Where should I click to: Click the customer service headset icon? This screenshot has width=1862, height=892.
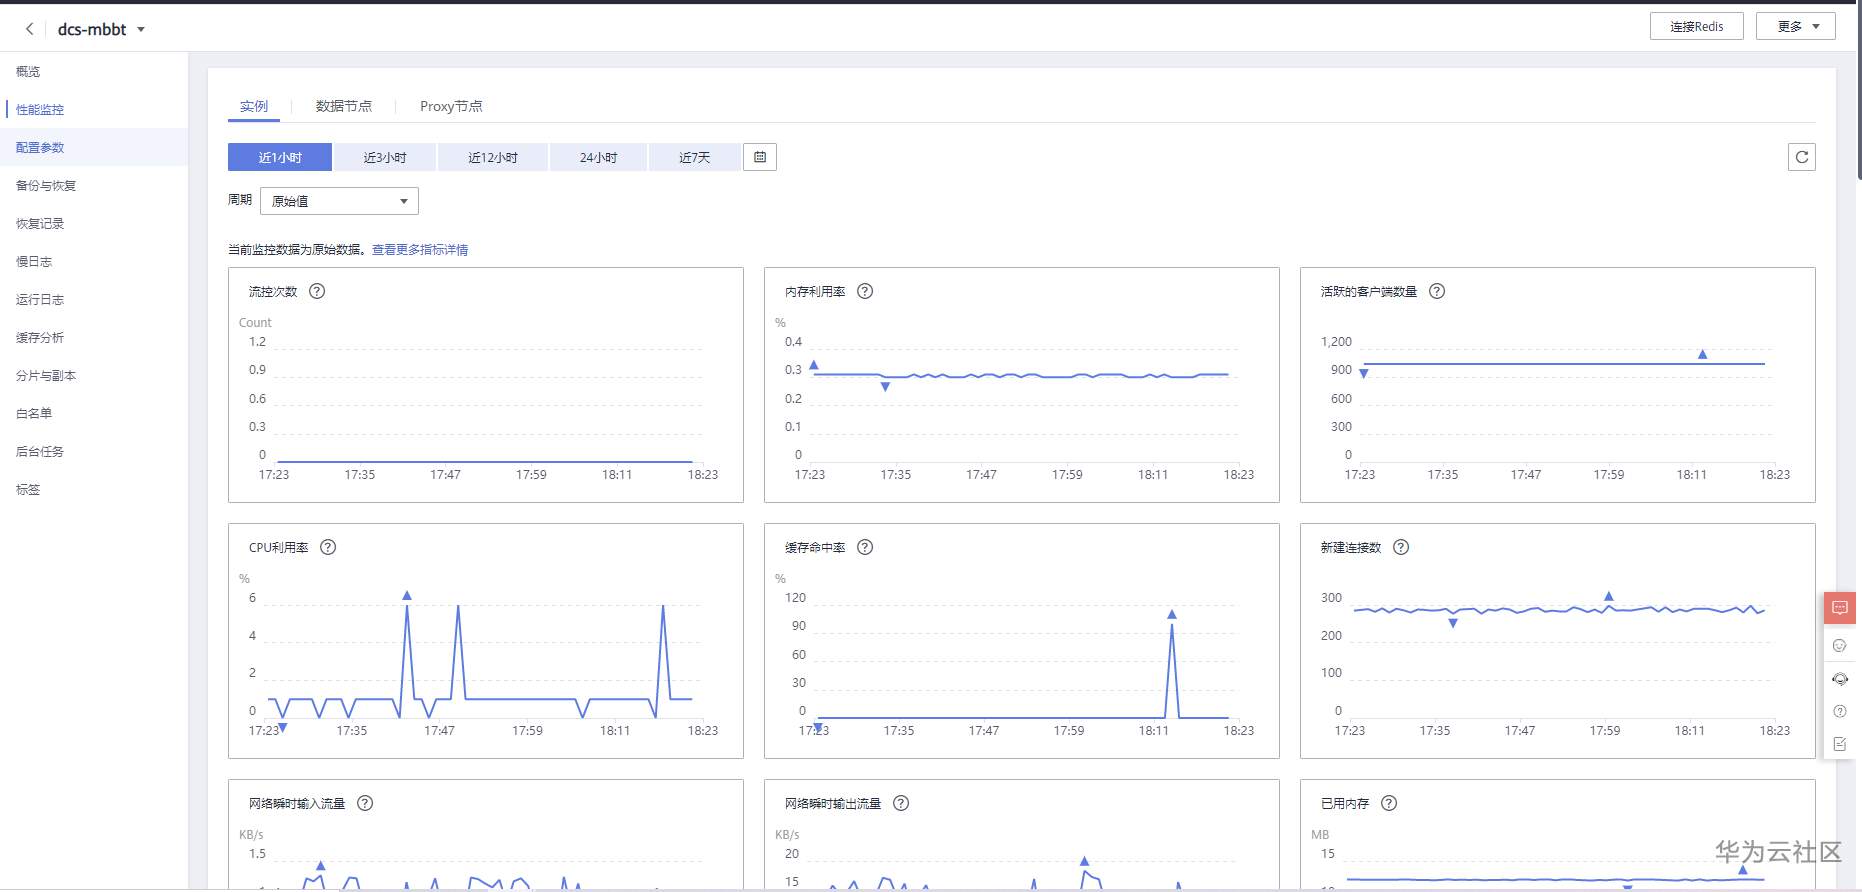(1840, 679)
